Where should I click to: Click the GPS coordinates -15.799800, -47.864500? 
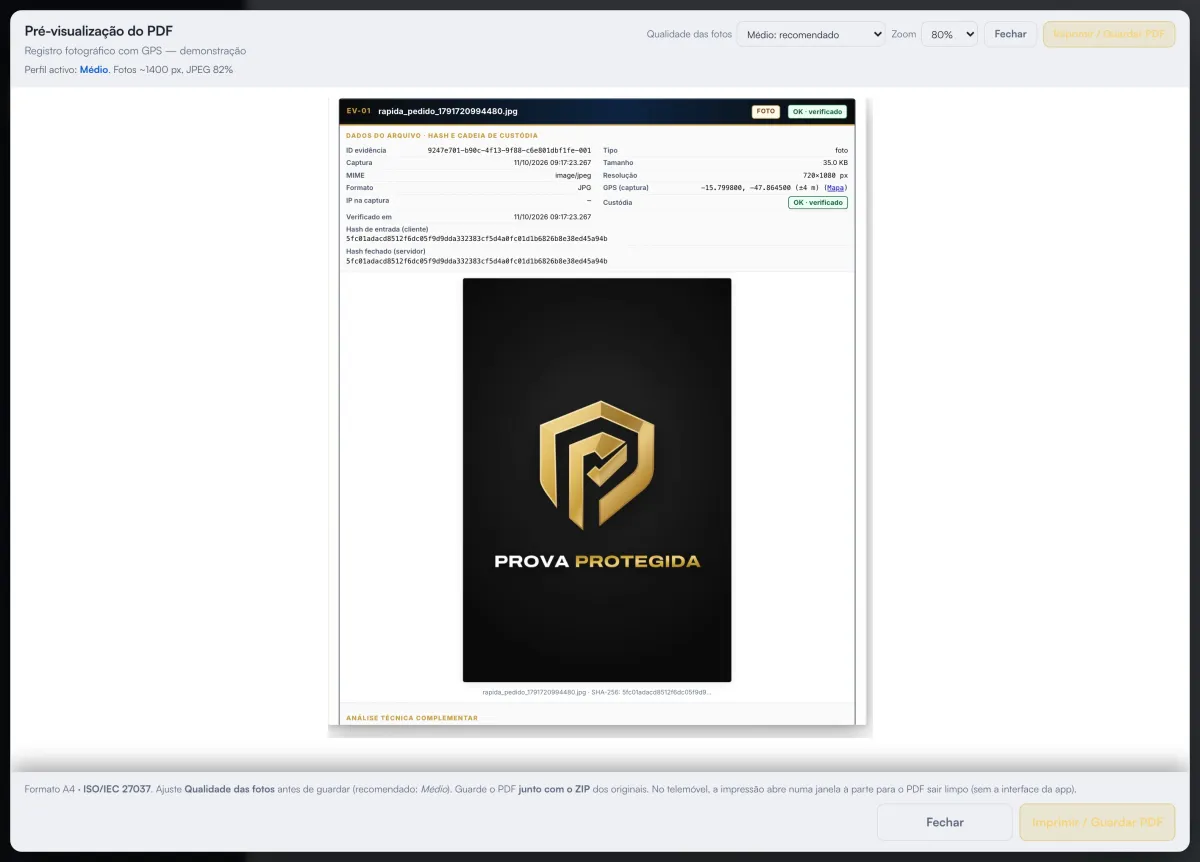(x=746, y=188)
